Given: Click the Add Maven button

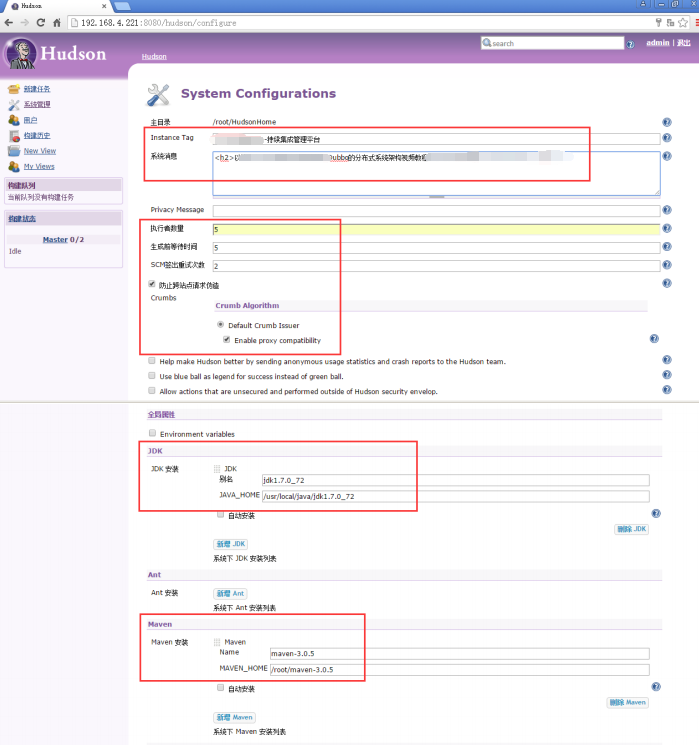Looking at the screenshot, I should [x=235, y=717].
